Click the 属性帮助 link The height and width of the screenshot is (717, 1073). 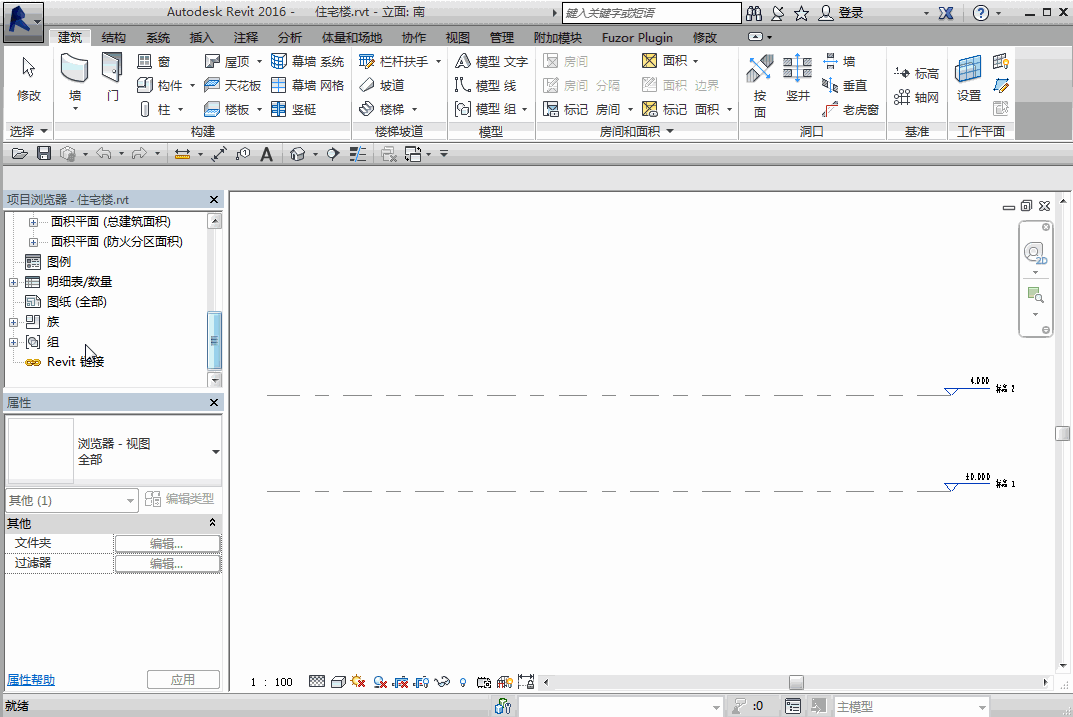click(31, 680)
